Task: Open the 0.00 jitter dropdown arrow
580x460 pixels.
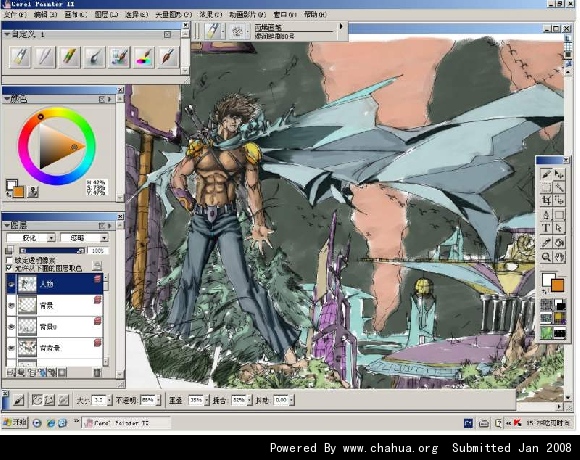Action: coord(292,400)
